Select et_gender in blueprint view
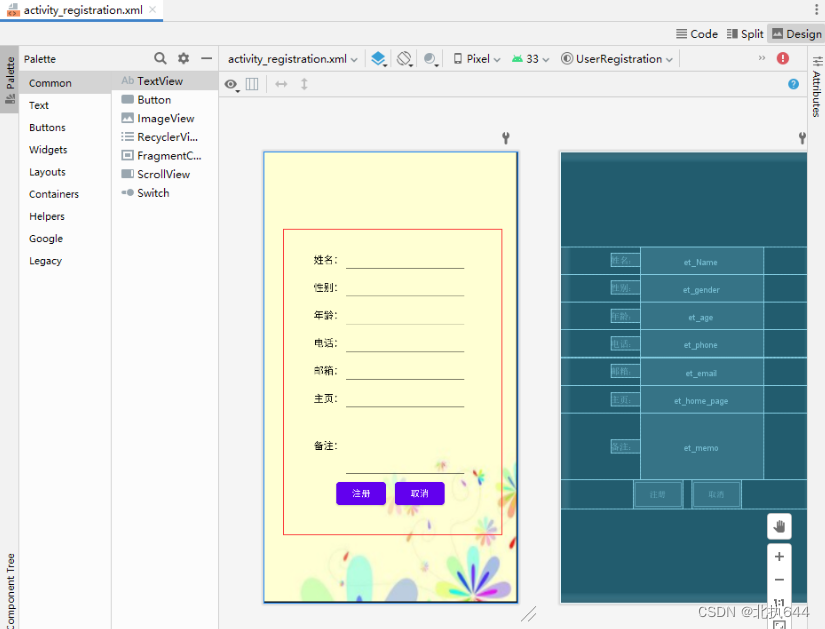The image size is (825, 629). pyautogui.click(x=701, y=289)
